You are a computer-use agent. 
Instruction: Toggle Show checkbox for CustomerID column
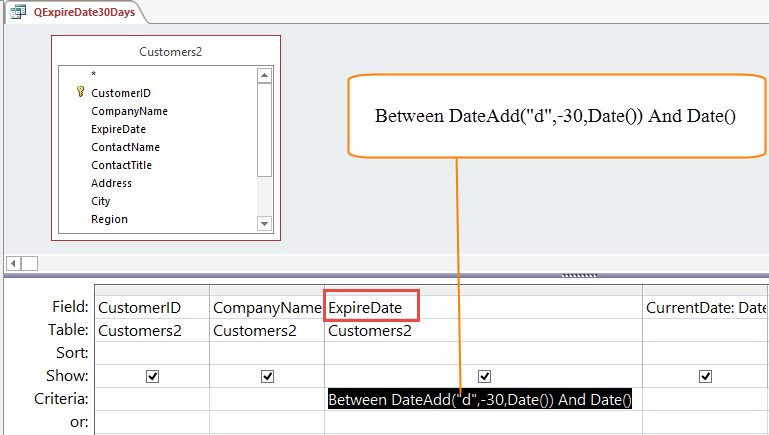click(153, 376)
